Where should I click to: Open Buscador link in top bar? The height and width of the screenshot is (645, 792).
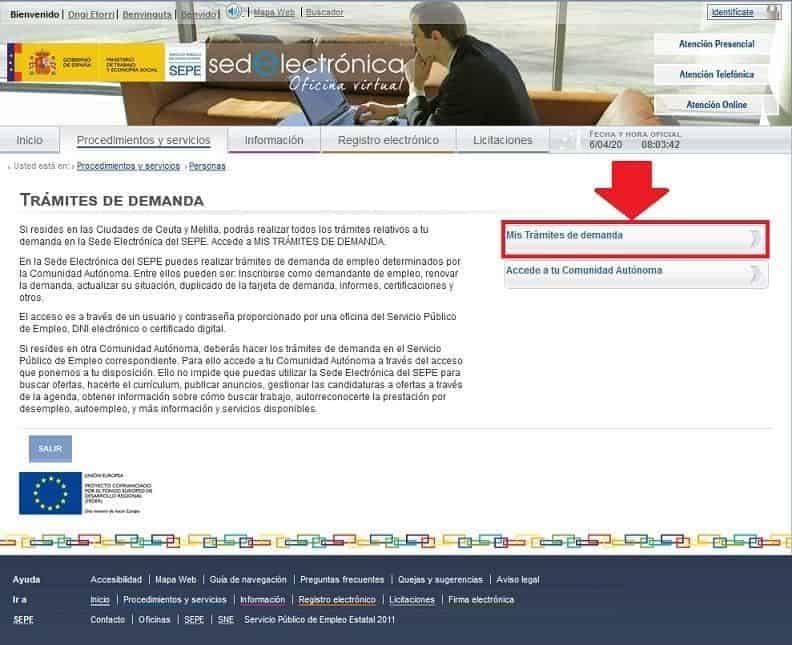[324, 12]
